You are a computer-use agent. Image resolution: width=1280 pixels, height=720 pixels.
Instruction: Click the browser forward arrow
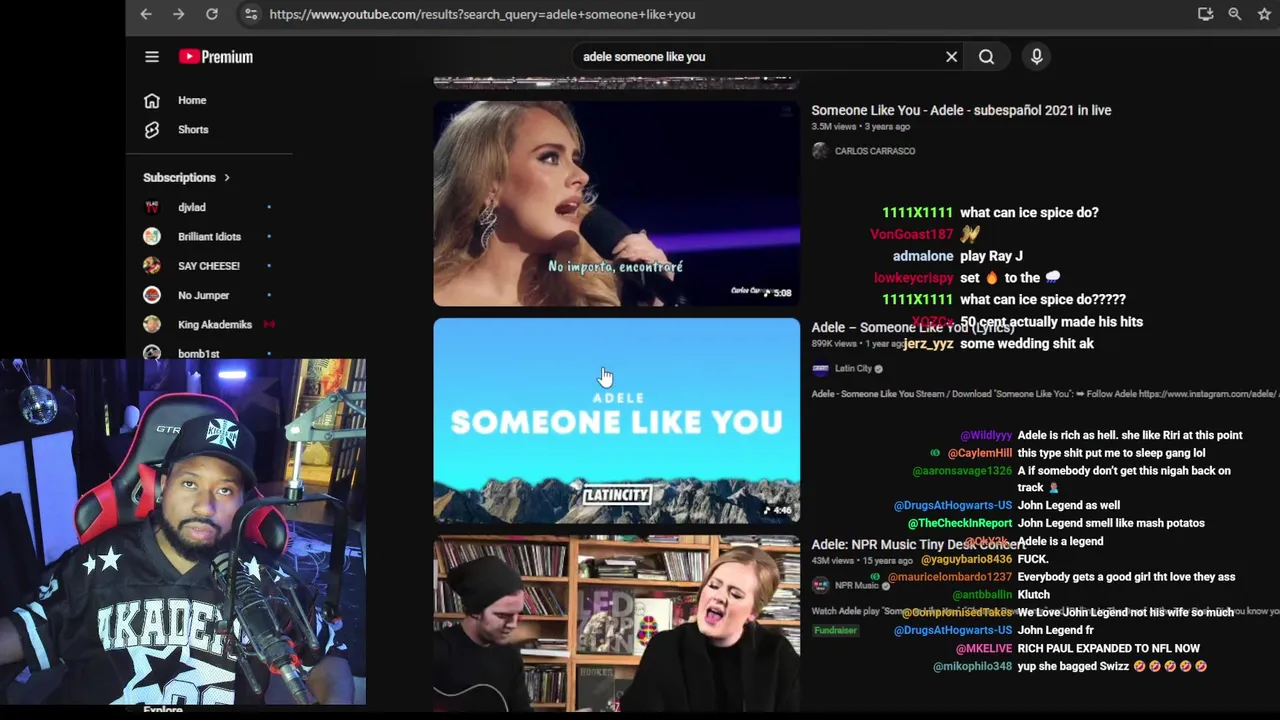(x=178, y=14)
